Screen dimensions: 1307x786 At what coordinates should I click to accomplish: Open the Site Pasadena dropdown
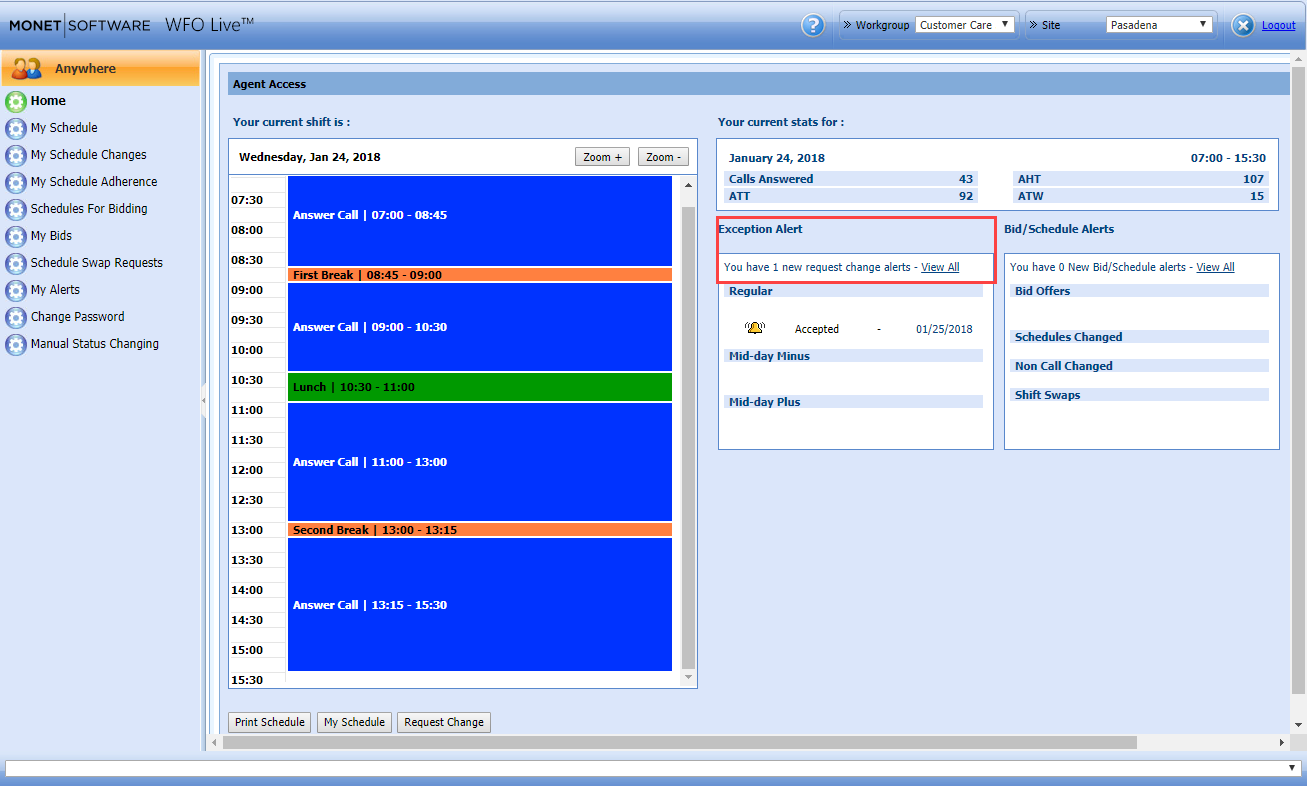1159,25
